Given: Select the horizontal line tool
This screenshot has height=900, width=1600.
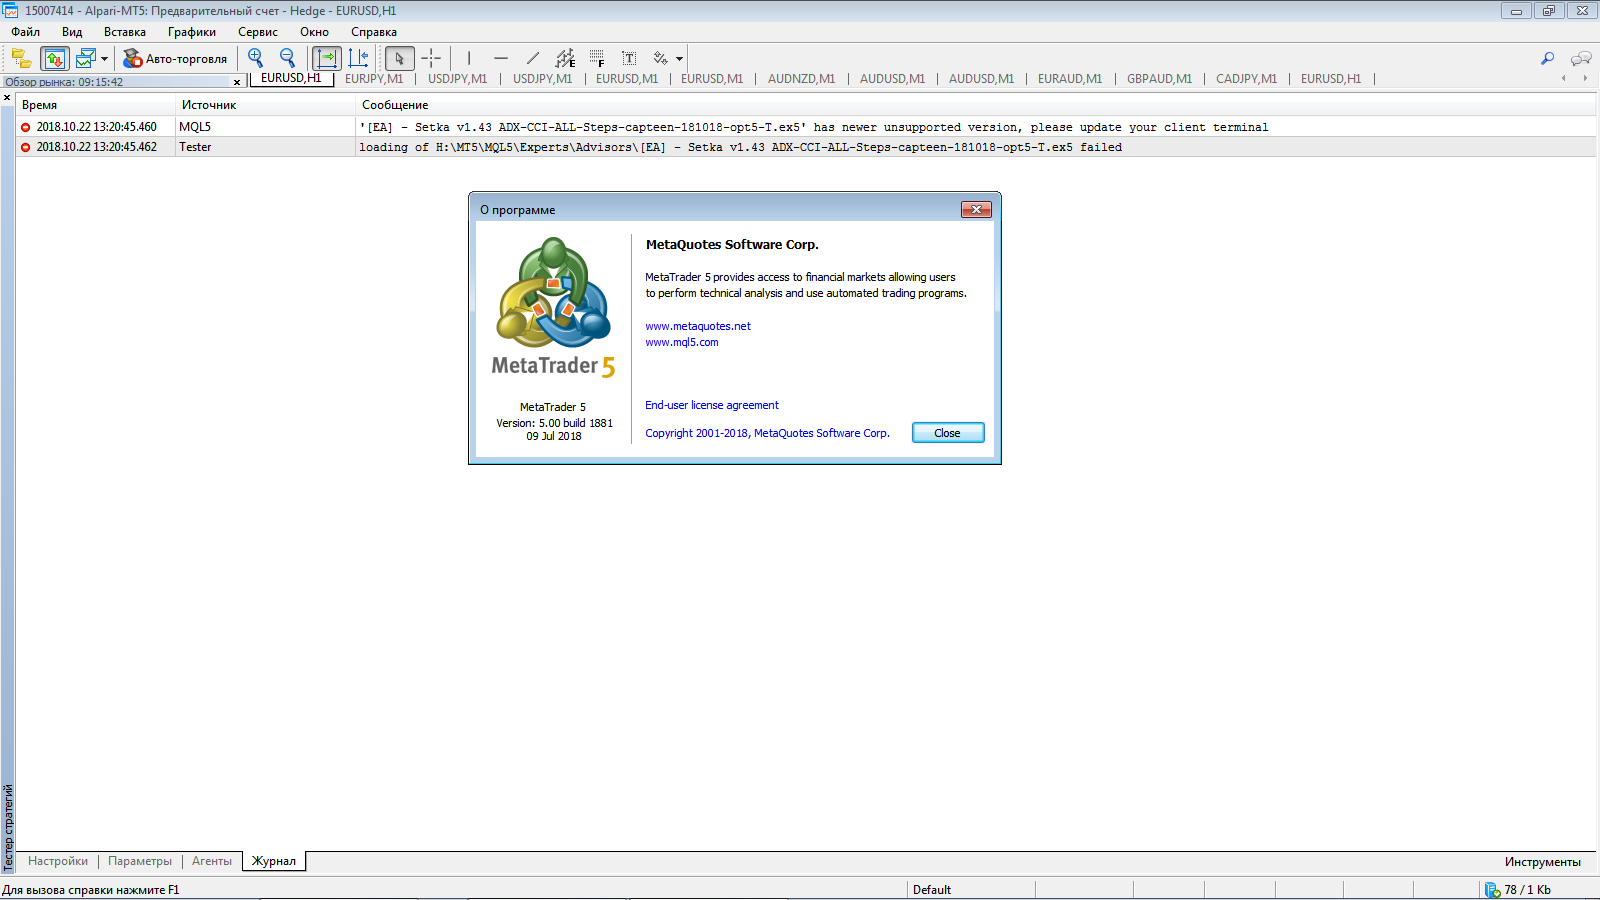Looking at the screenshot, I should pos(501,58).
